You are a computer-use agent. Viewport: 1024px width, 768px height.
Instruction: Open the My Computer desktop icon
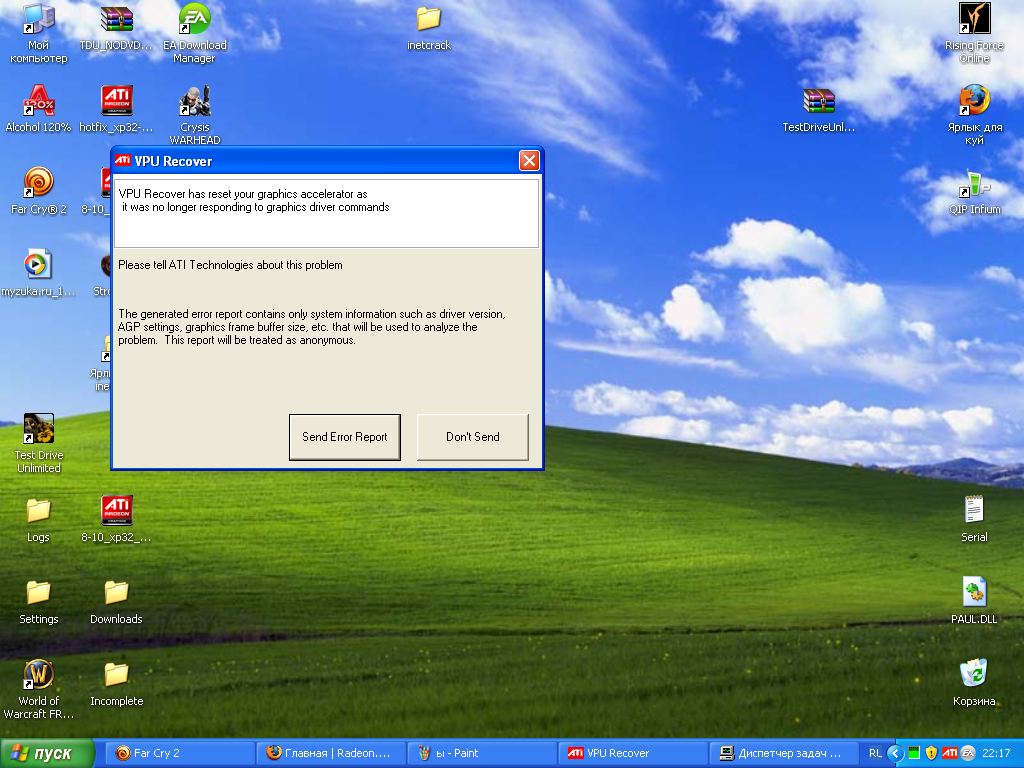[x=39, y=33]
